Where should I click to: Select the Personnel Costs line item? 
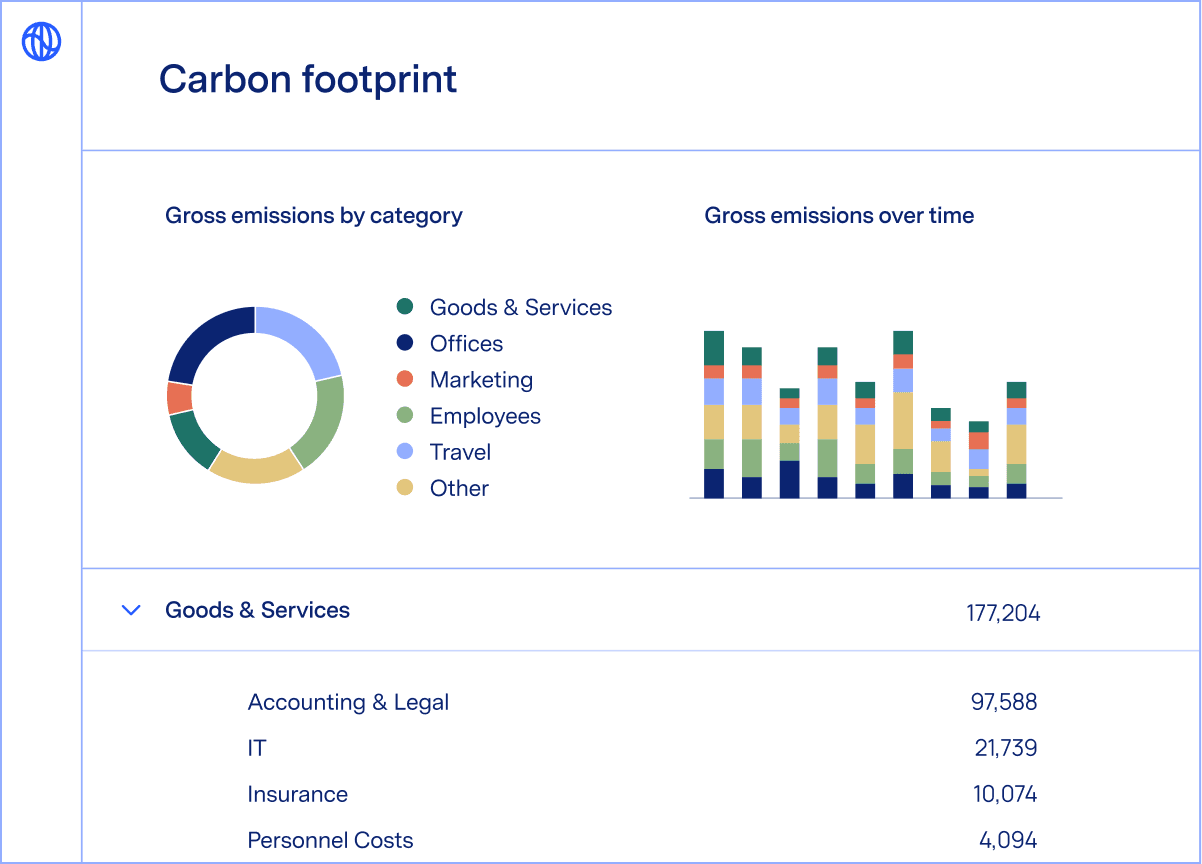[x=330, y=840]
